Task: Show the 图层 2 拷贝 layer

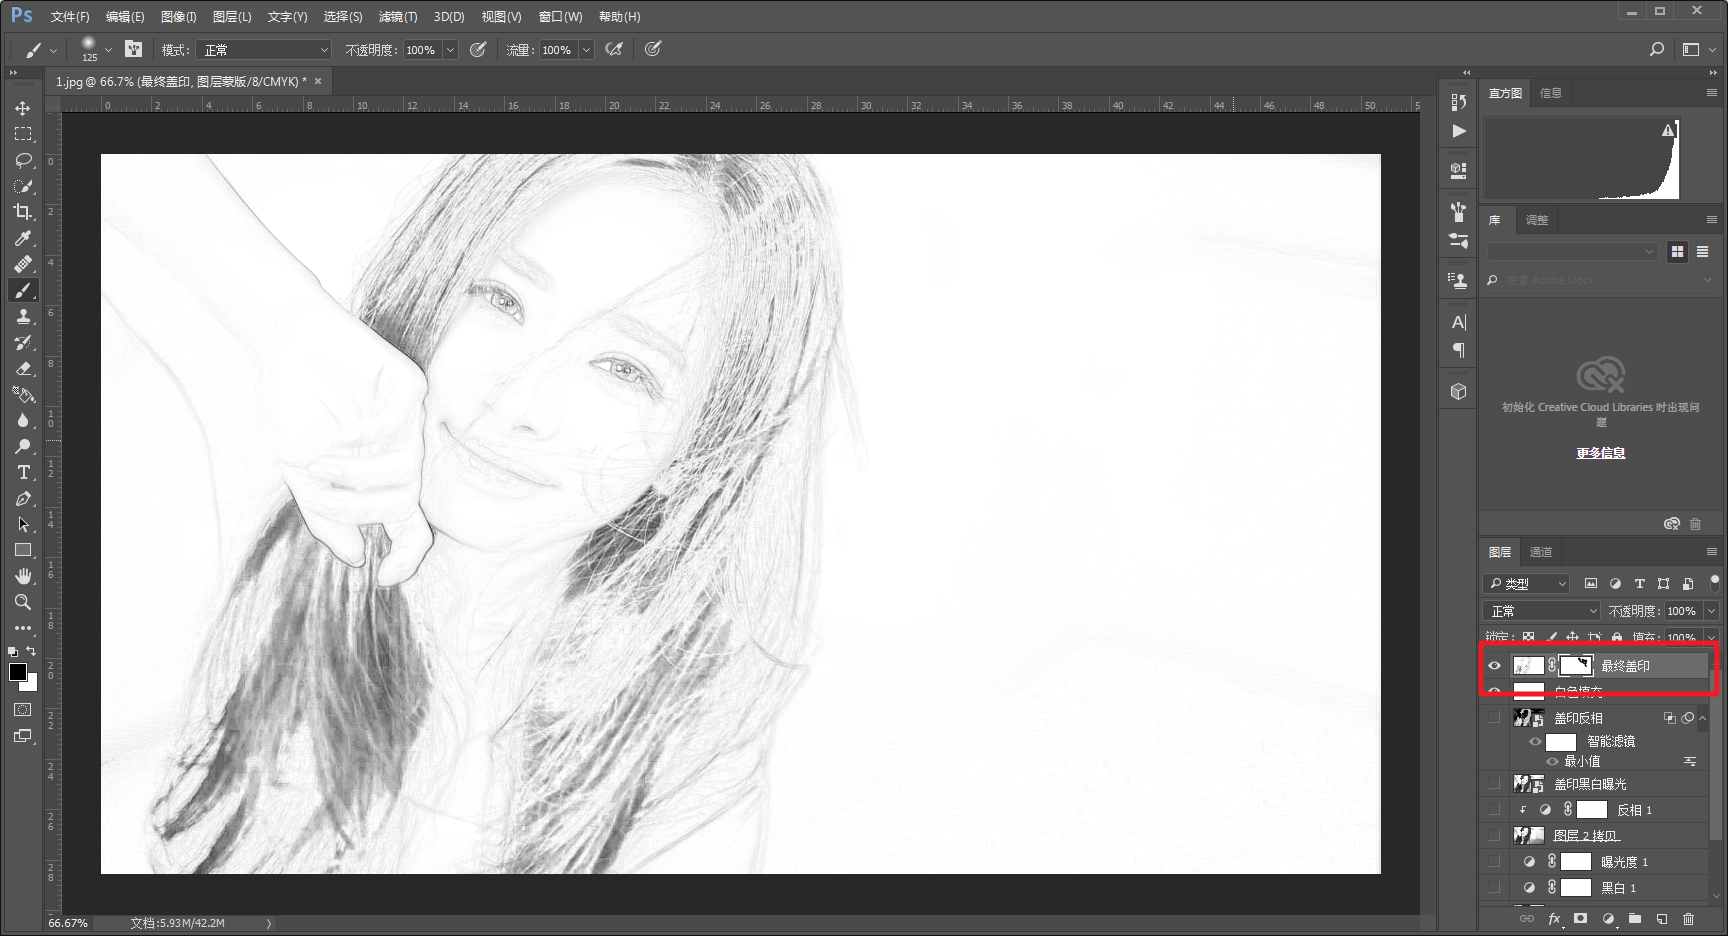Action: click(x=1494, y=835)
